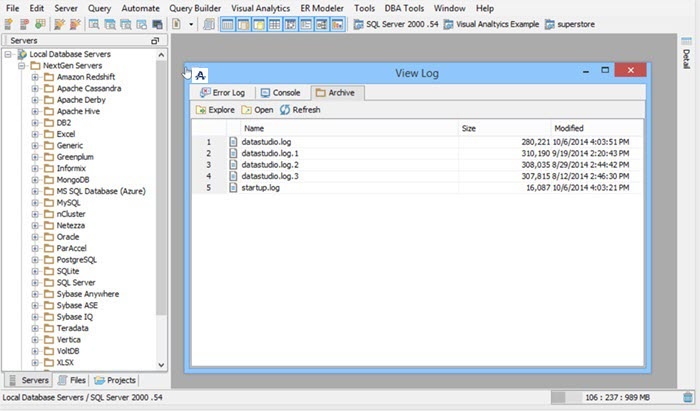The height and width of the screenshot is (411, 700).
Task: Select the Sybase IQ tree item
Action: [75, 317]
